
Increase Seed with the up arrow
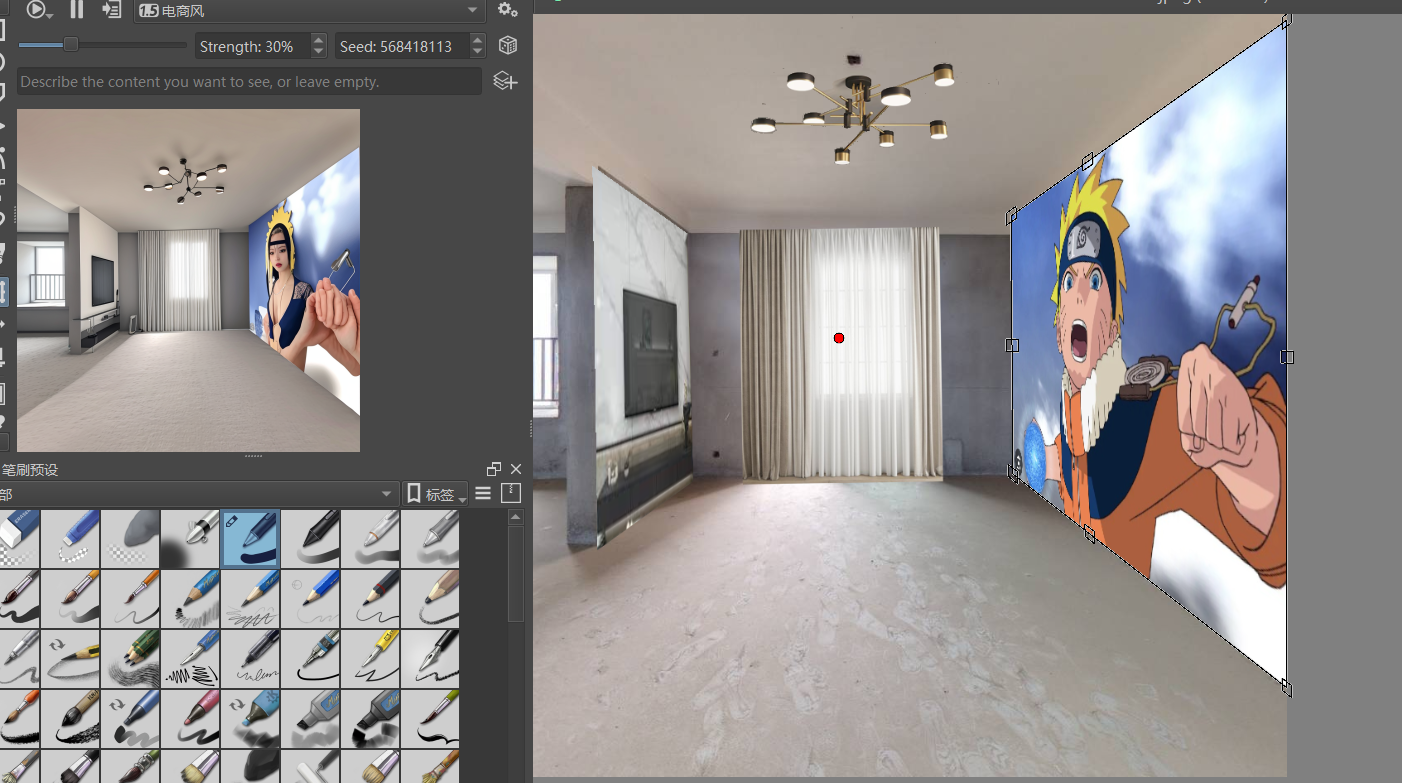click(478, 40)
